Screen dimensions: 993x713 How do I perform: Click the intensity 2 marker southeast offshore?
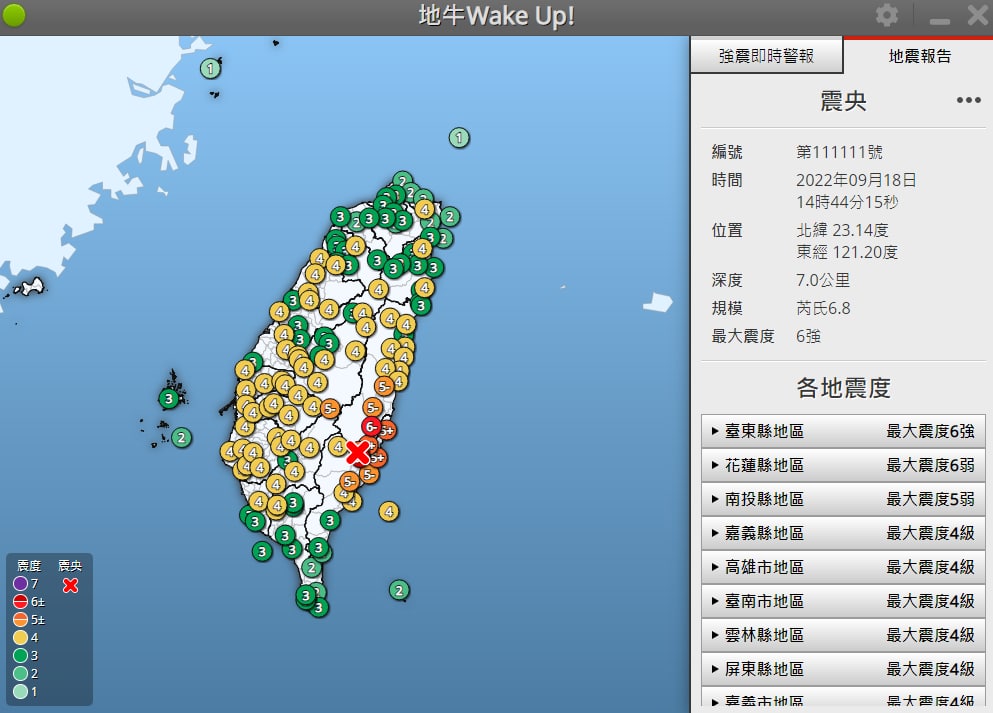click(399, 591)
